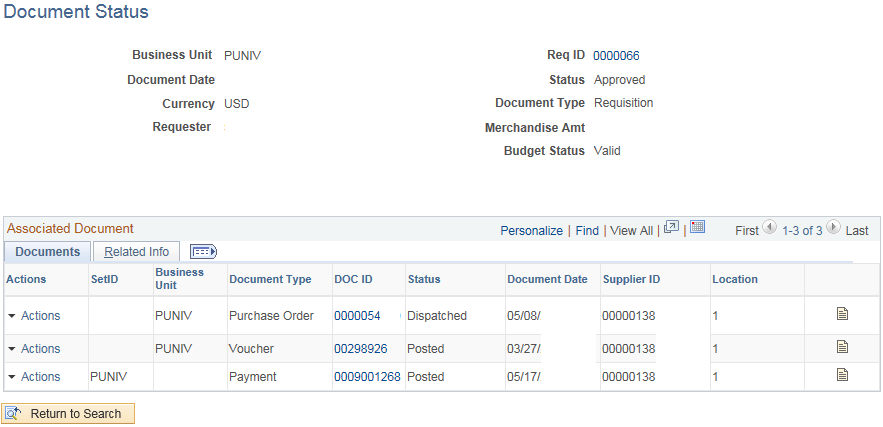Screen dimensions: 883x427
Task: Show previous row arrow icon
Action: [769, 228]
